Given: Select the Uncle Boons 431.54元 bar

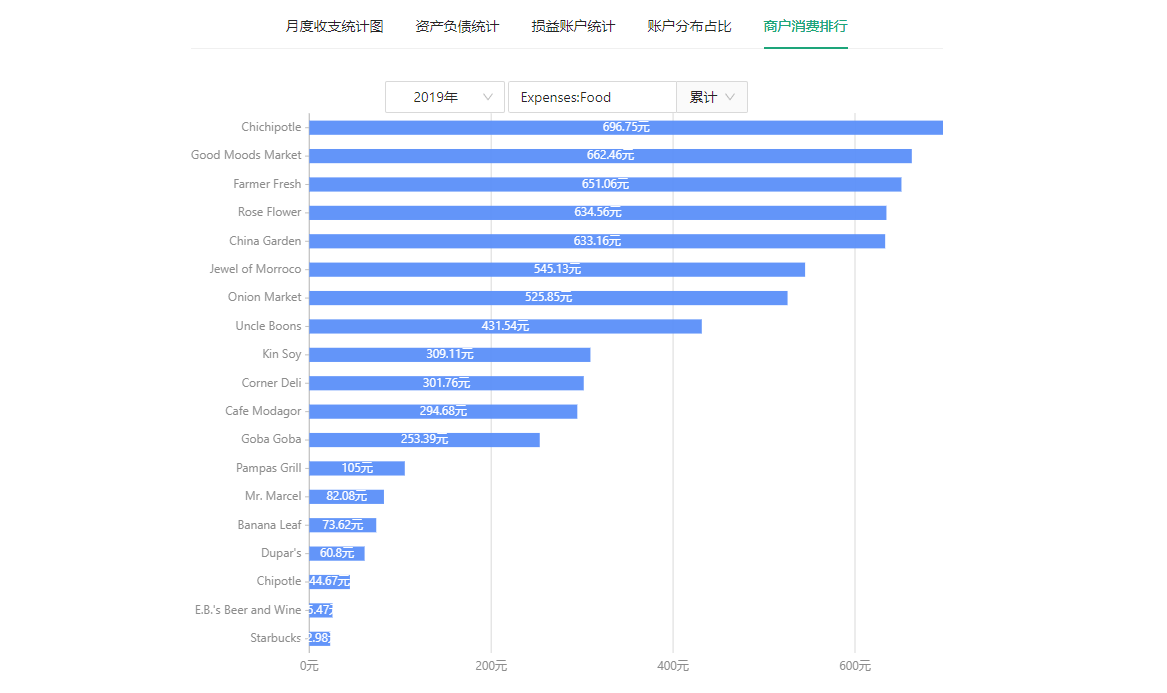Looking at the screenshot, I should pos(505,326).
